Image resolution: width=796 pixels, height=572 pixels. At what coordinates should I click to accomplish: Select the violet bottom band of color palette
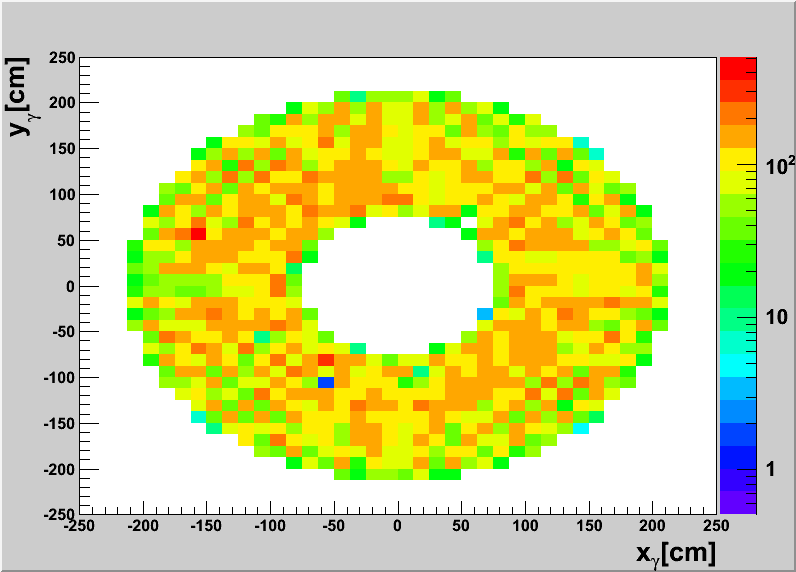(738, 502)
